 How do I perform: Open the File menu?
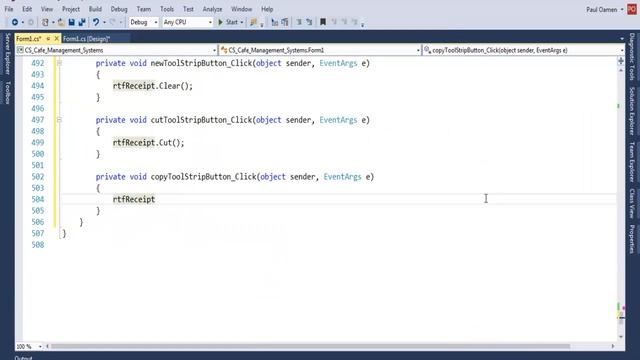[x=9, y=9]
